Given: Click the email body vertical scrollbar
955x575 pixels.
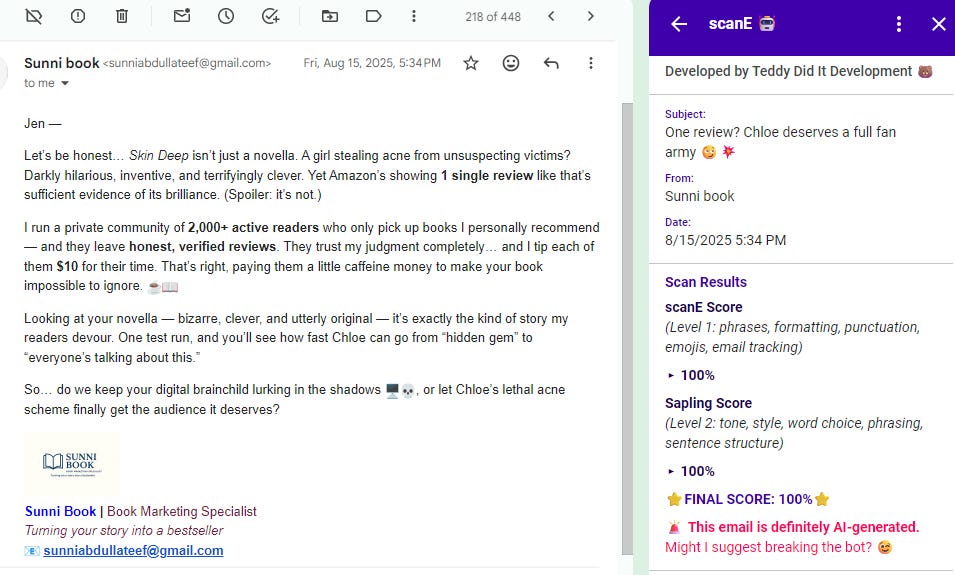Looking at the screenshot, I should pyautogui.click(x=627, y=329).
